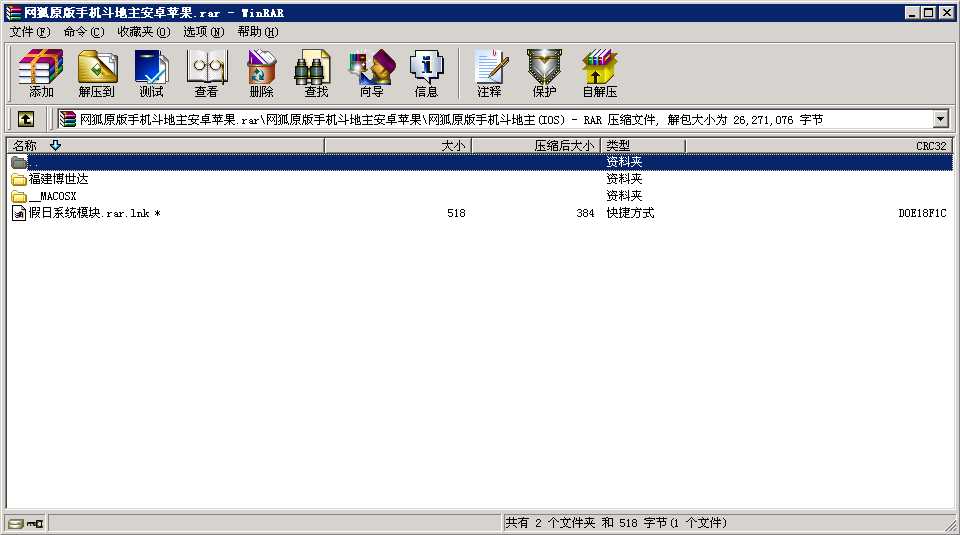Click the window resize grip corner
This screenshot has width=960, height=535.
coord(950,525)
